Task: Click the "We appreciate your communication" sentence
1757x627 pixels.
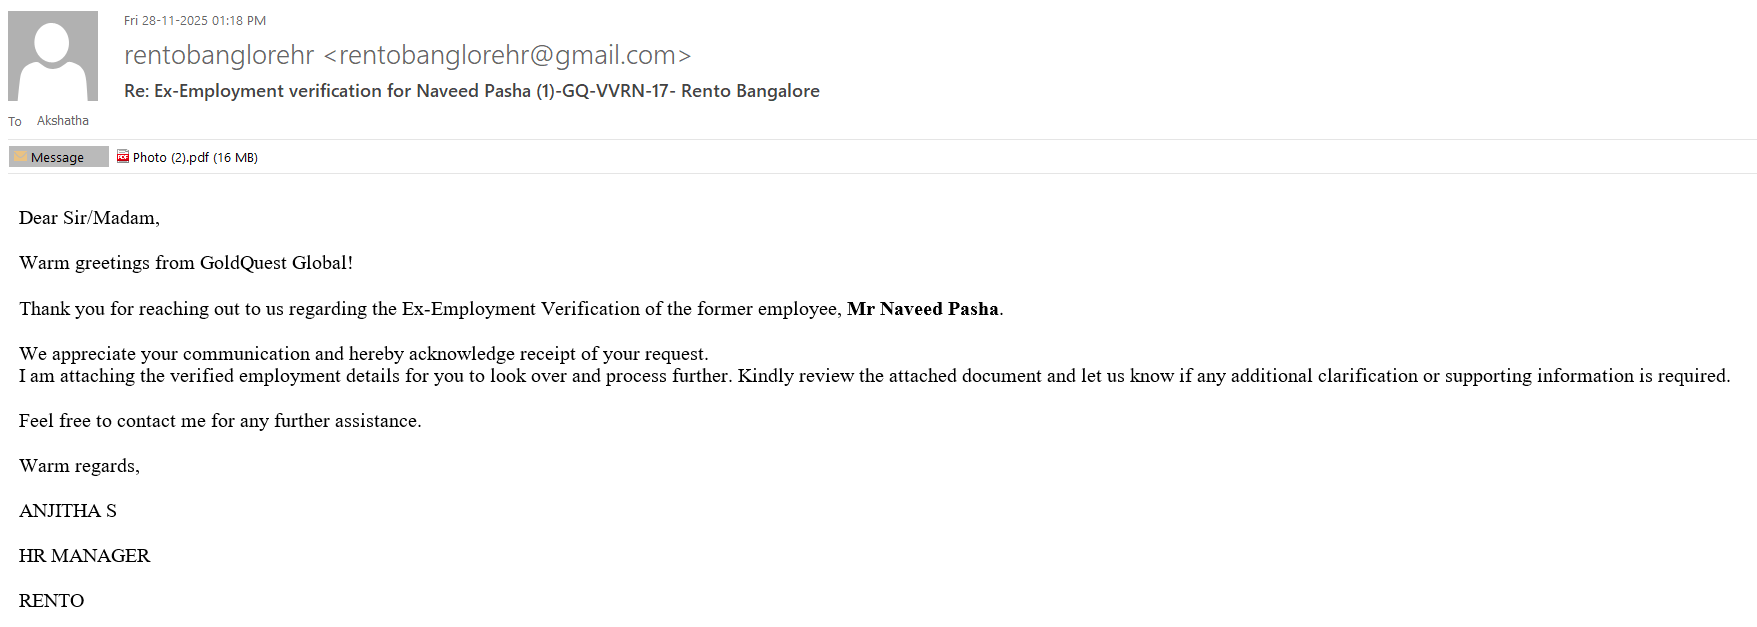Action: (363, 354)
